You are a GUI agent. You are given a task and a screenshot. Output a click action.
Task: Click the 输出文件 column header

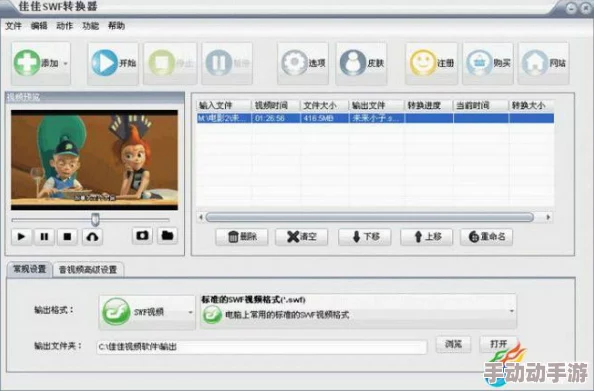[x=376, y=105]
